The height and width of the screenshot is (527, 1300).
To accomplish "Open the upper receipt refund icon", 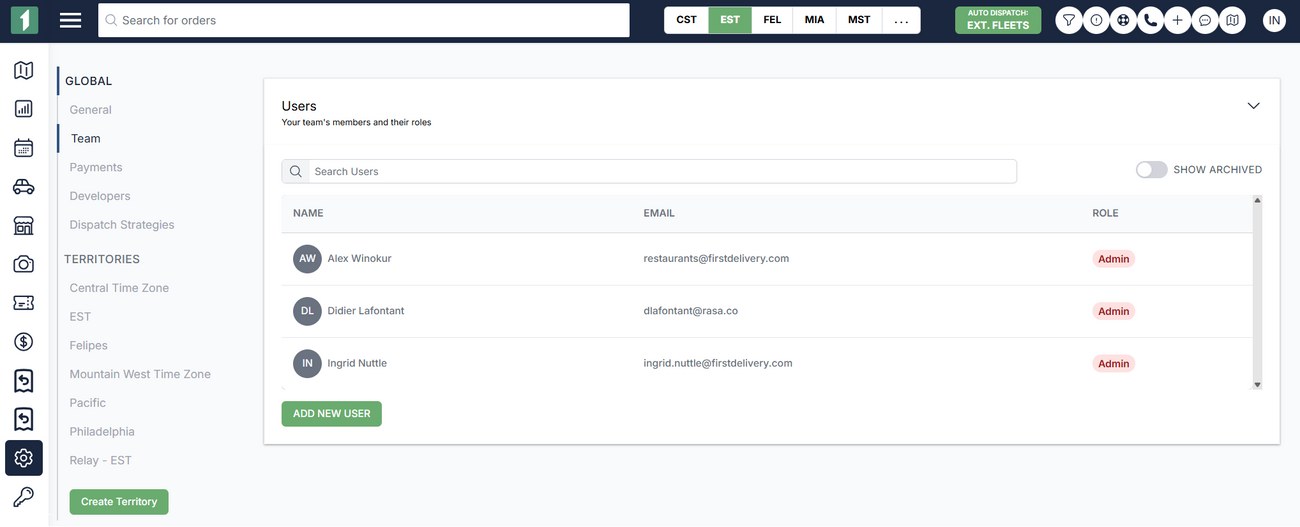I will [24, 380].
